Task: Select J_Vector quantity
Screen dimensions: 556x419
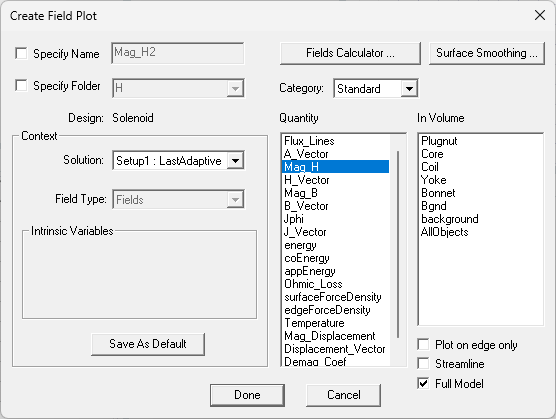Action: [x=335, y=232]
